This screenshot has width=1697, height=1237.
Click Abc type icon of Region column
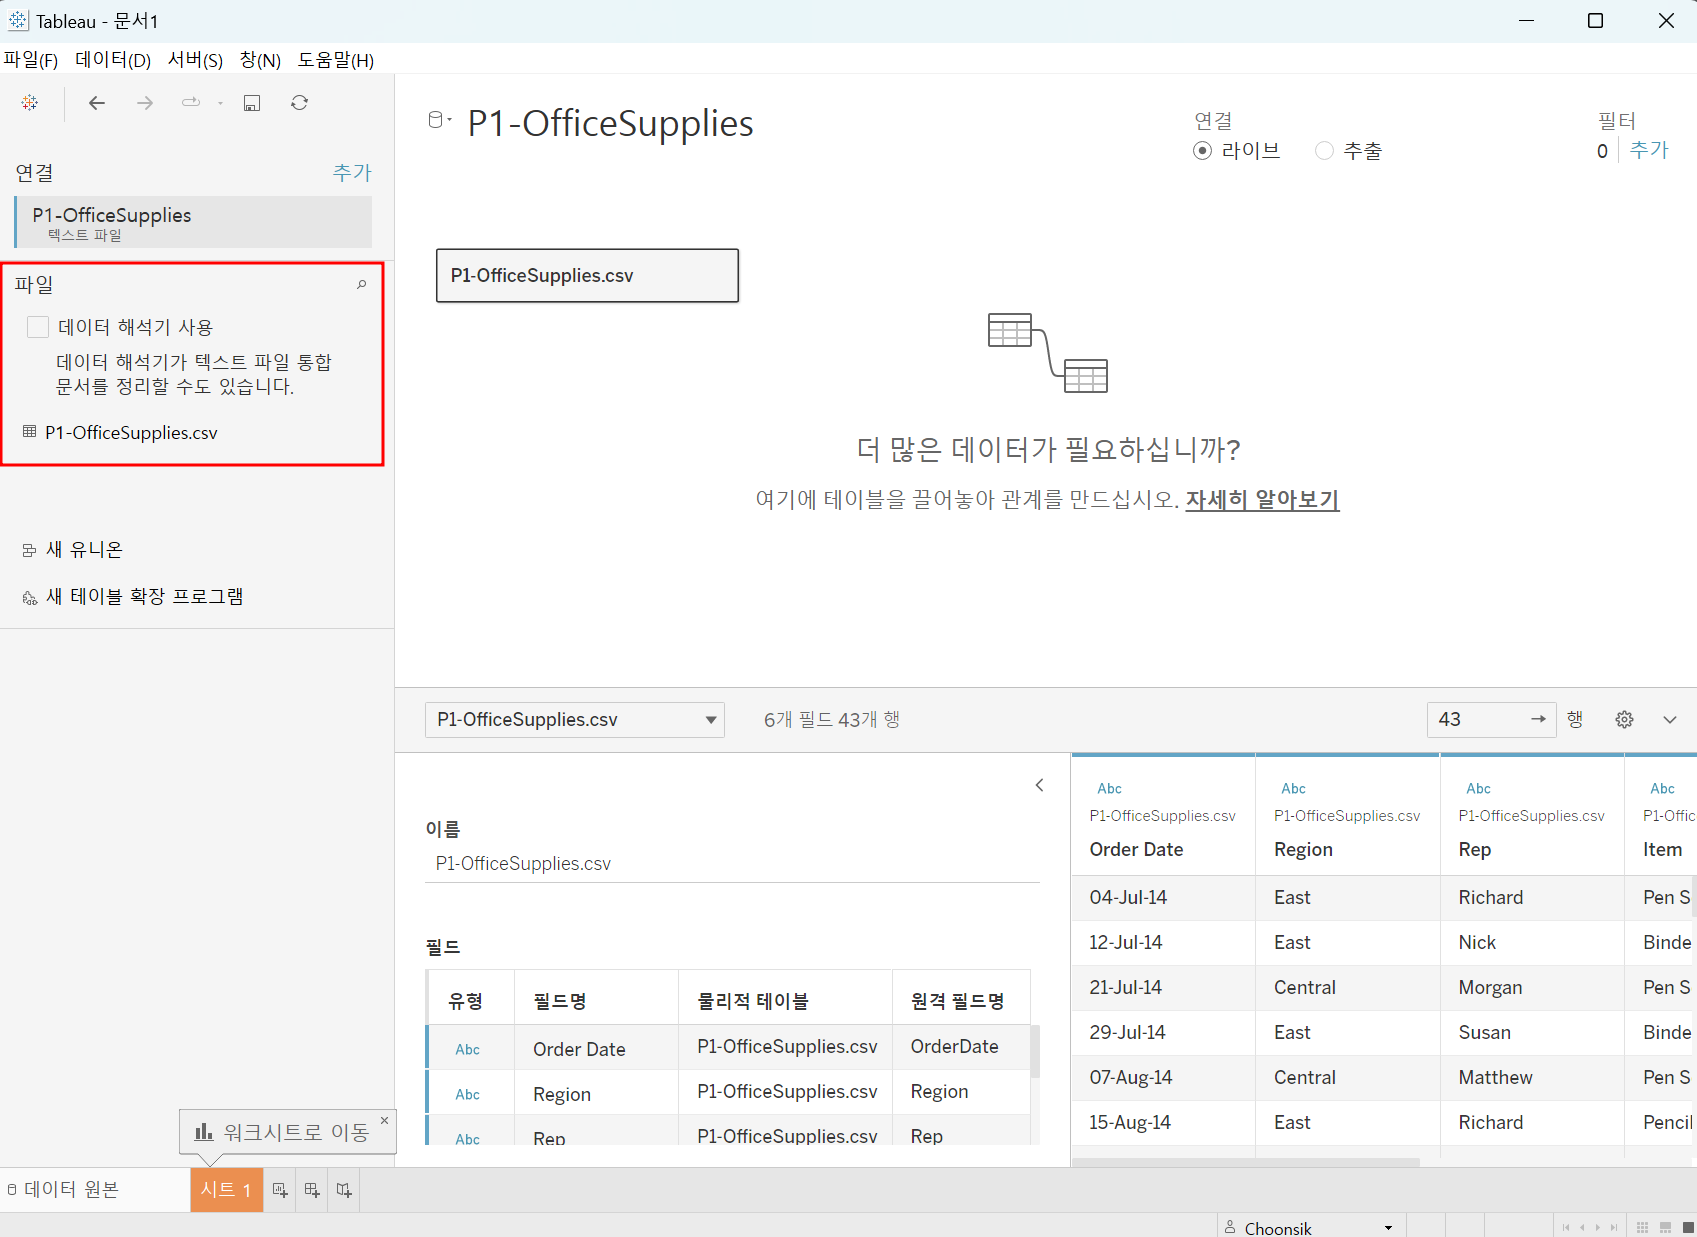tap(1293, 788)
